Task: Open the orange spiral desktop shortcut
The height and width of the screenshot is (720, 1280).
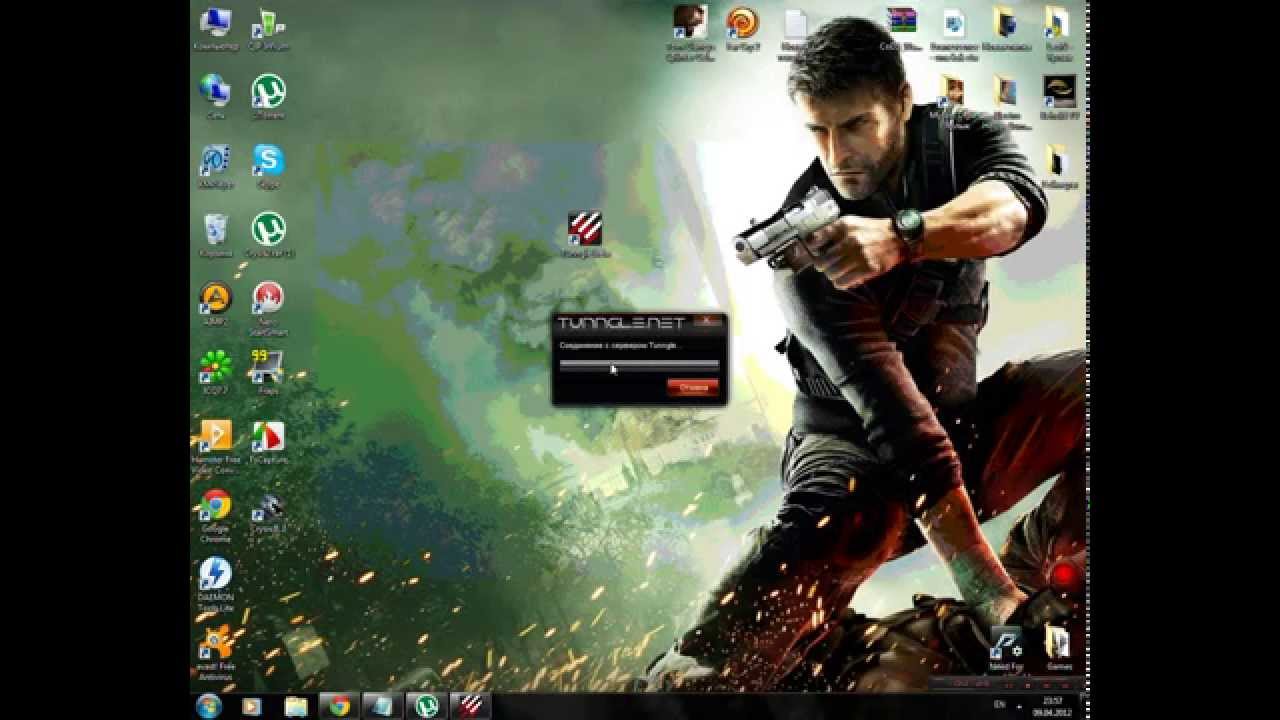Action: coord(742,30)
